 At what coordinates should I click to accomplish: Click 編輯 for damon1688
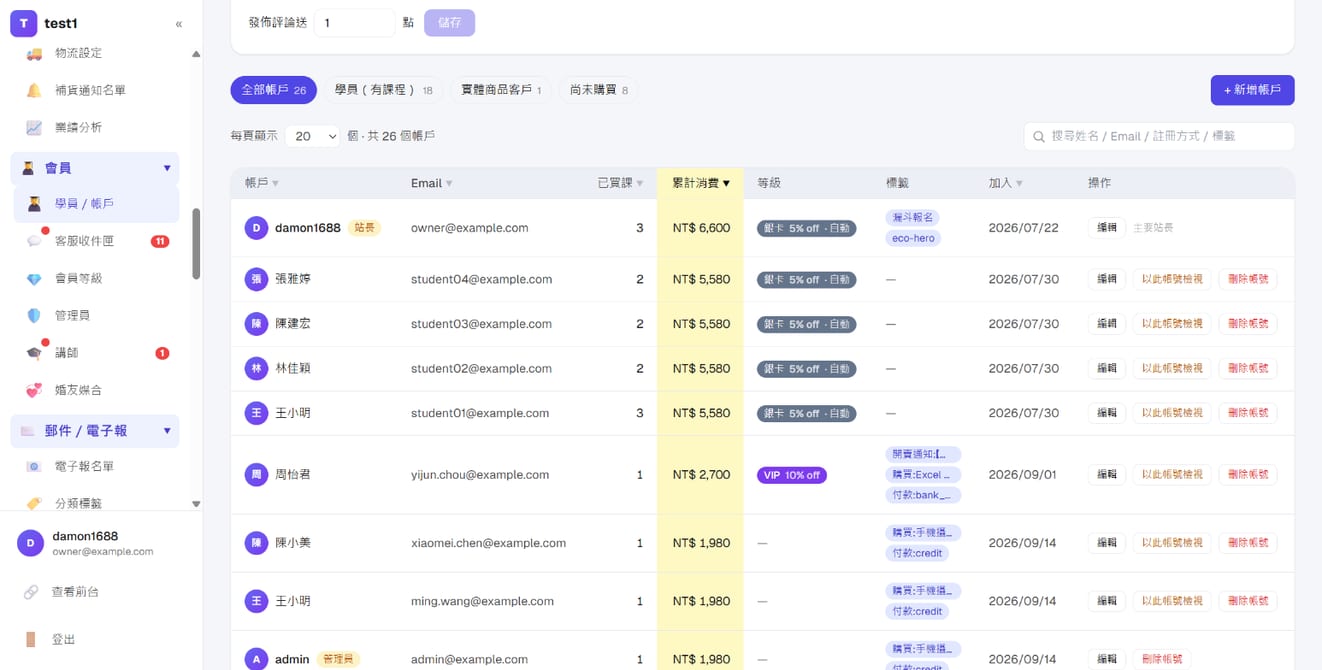(x=1107, y=228)
